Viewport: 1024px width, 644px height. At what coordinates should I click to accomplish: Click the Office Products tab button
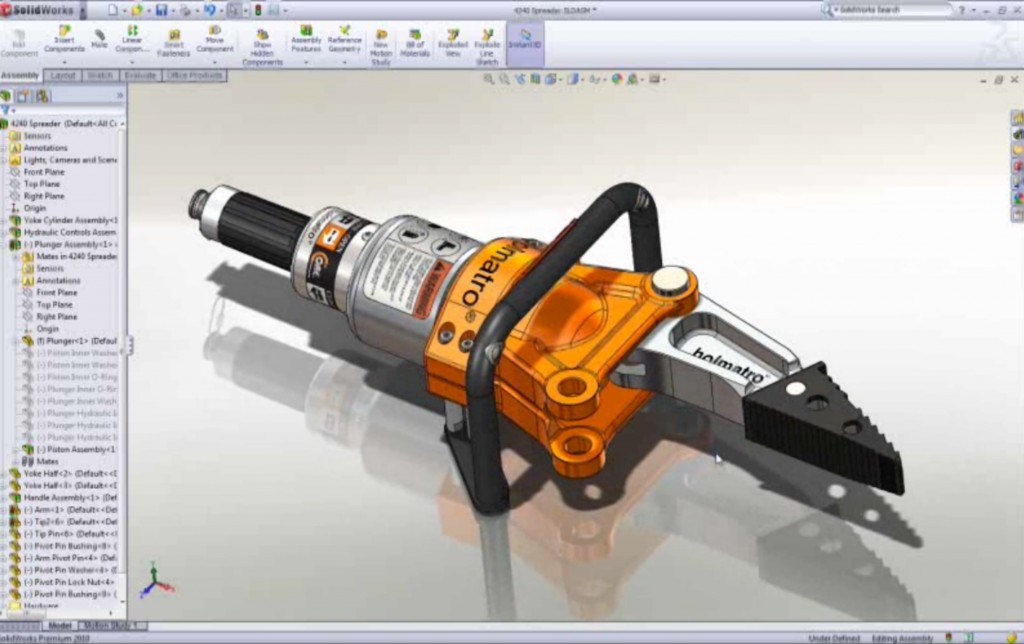pos(193,75)
